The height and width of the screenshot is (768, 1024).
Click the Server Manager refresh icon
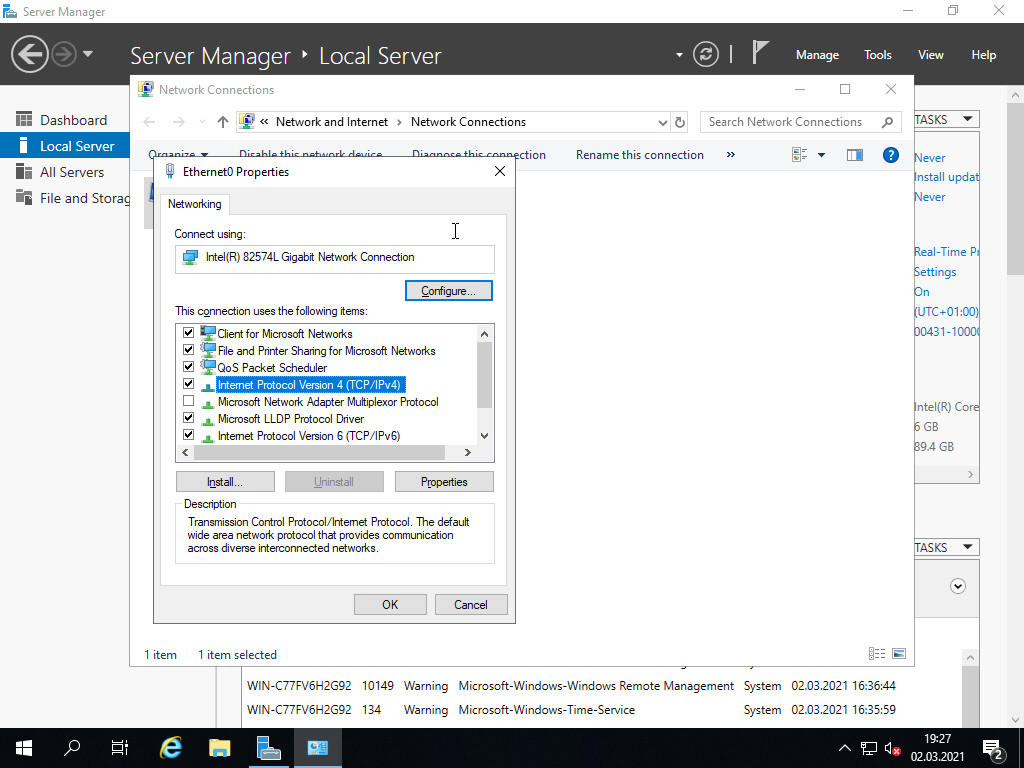coord(705,55)
